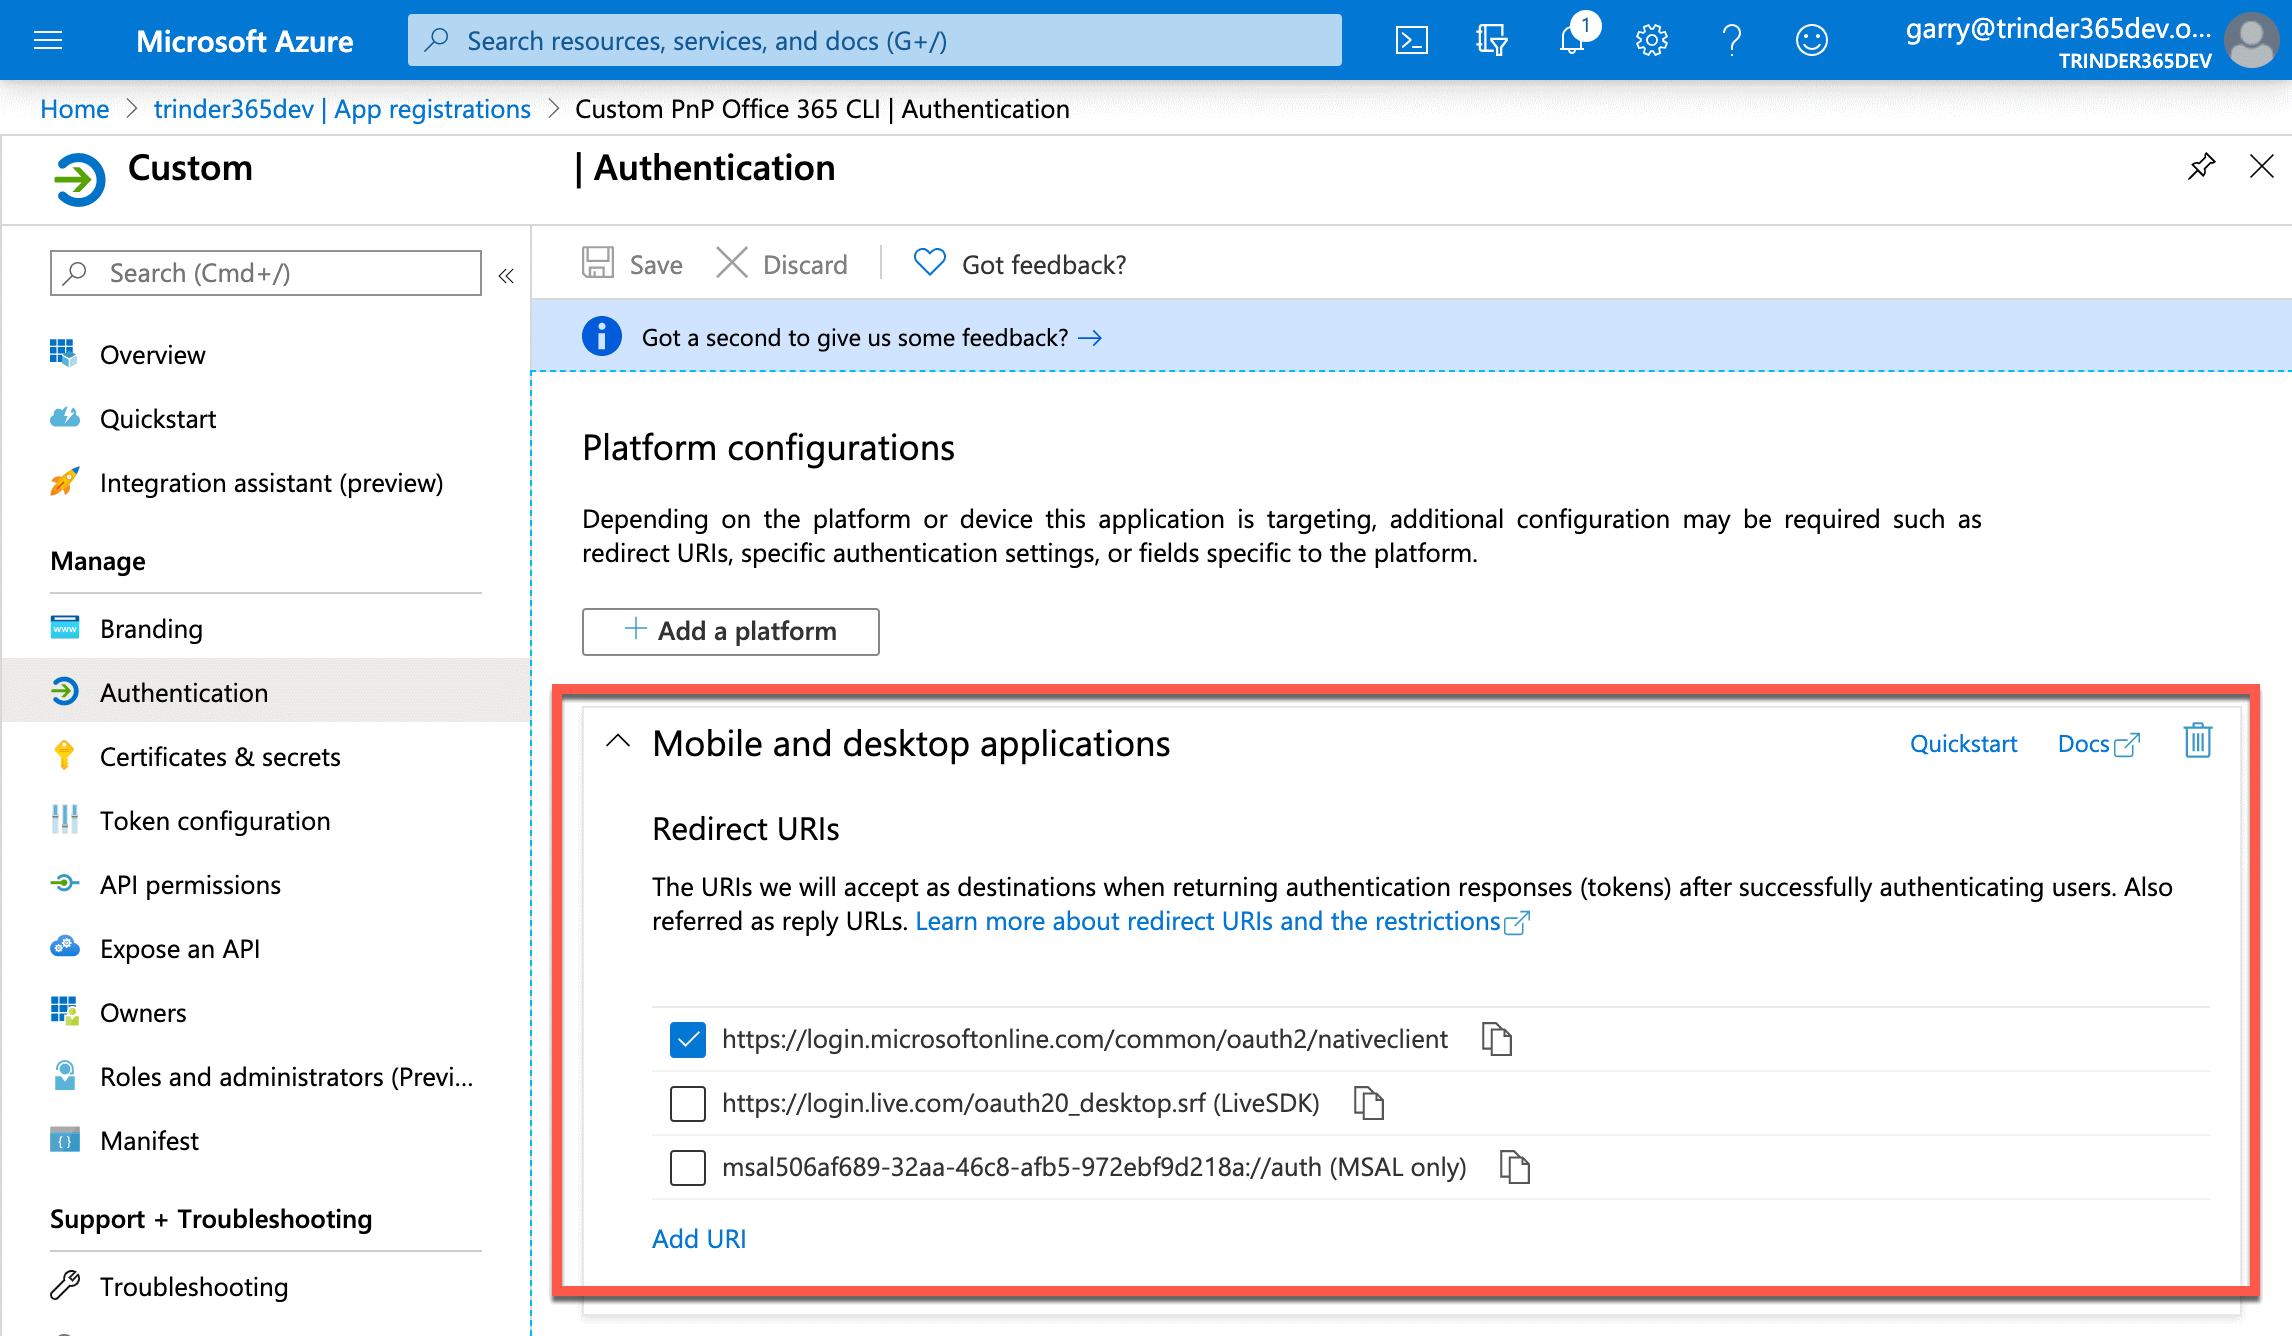Open Learn more about redirect URIs link
2292x1336 pixels.
tap(1222, 921)
